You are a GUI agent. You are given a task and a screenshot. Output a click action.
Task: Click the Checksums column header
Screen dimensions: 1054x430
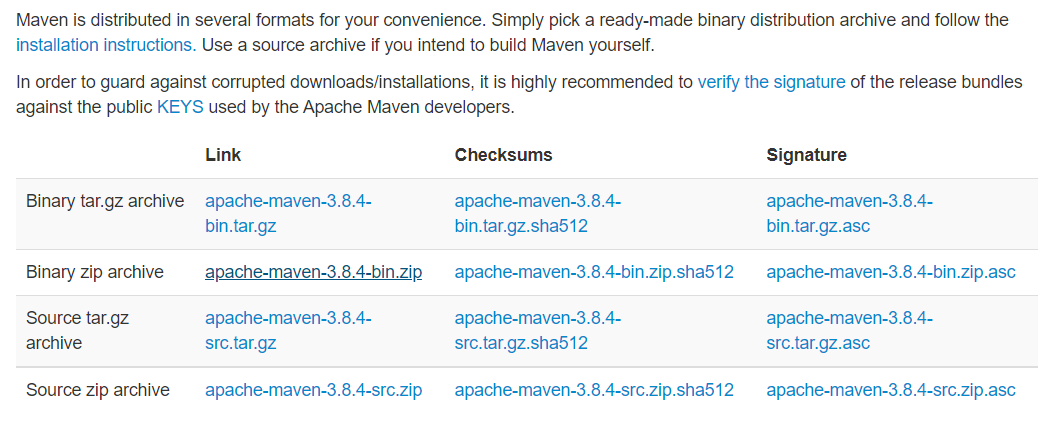click(x=503, y=155)
